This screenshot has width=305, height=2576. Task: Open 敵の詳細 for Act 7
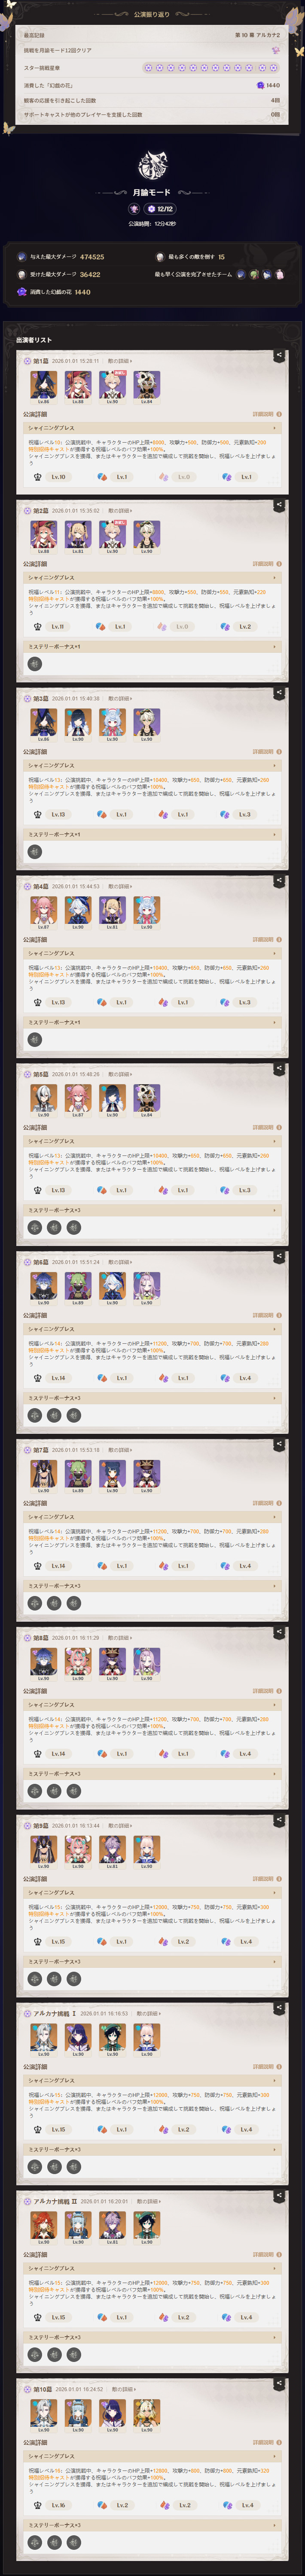tap(119, 1450)
